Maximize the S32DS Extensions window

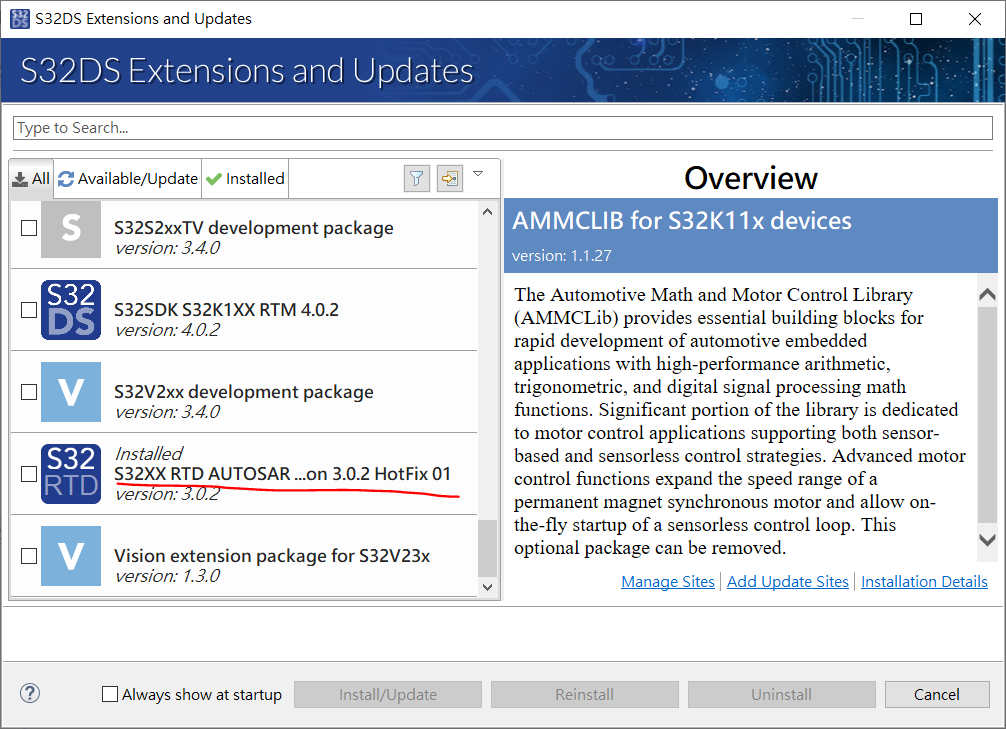point(916,19)
